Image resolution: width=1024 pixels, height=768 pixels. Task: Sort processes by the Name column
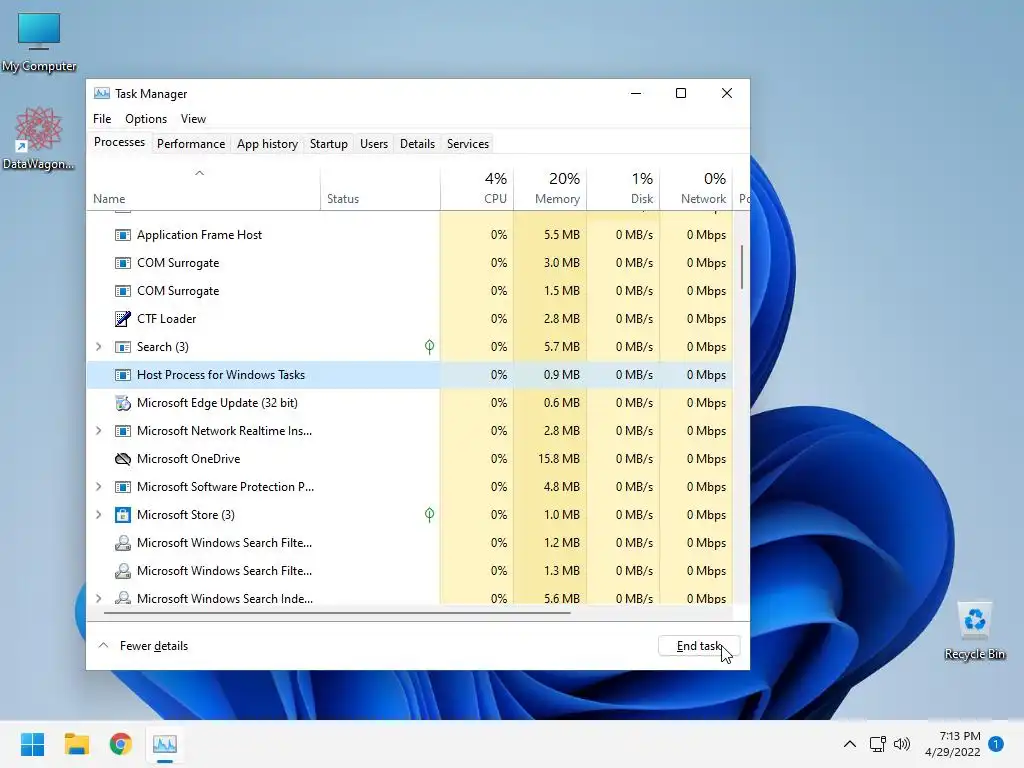tap(202, 189)
